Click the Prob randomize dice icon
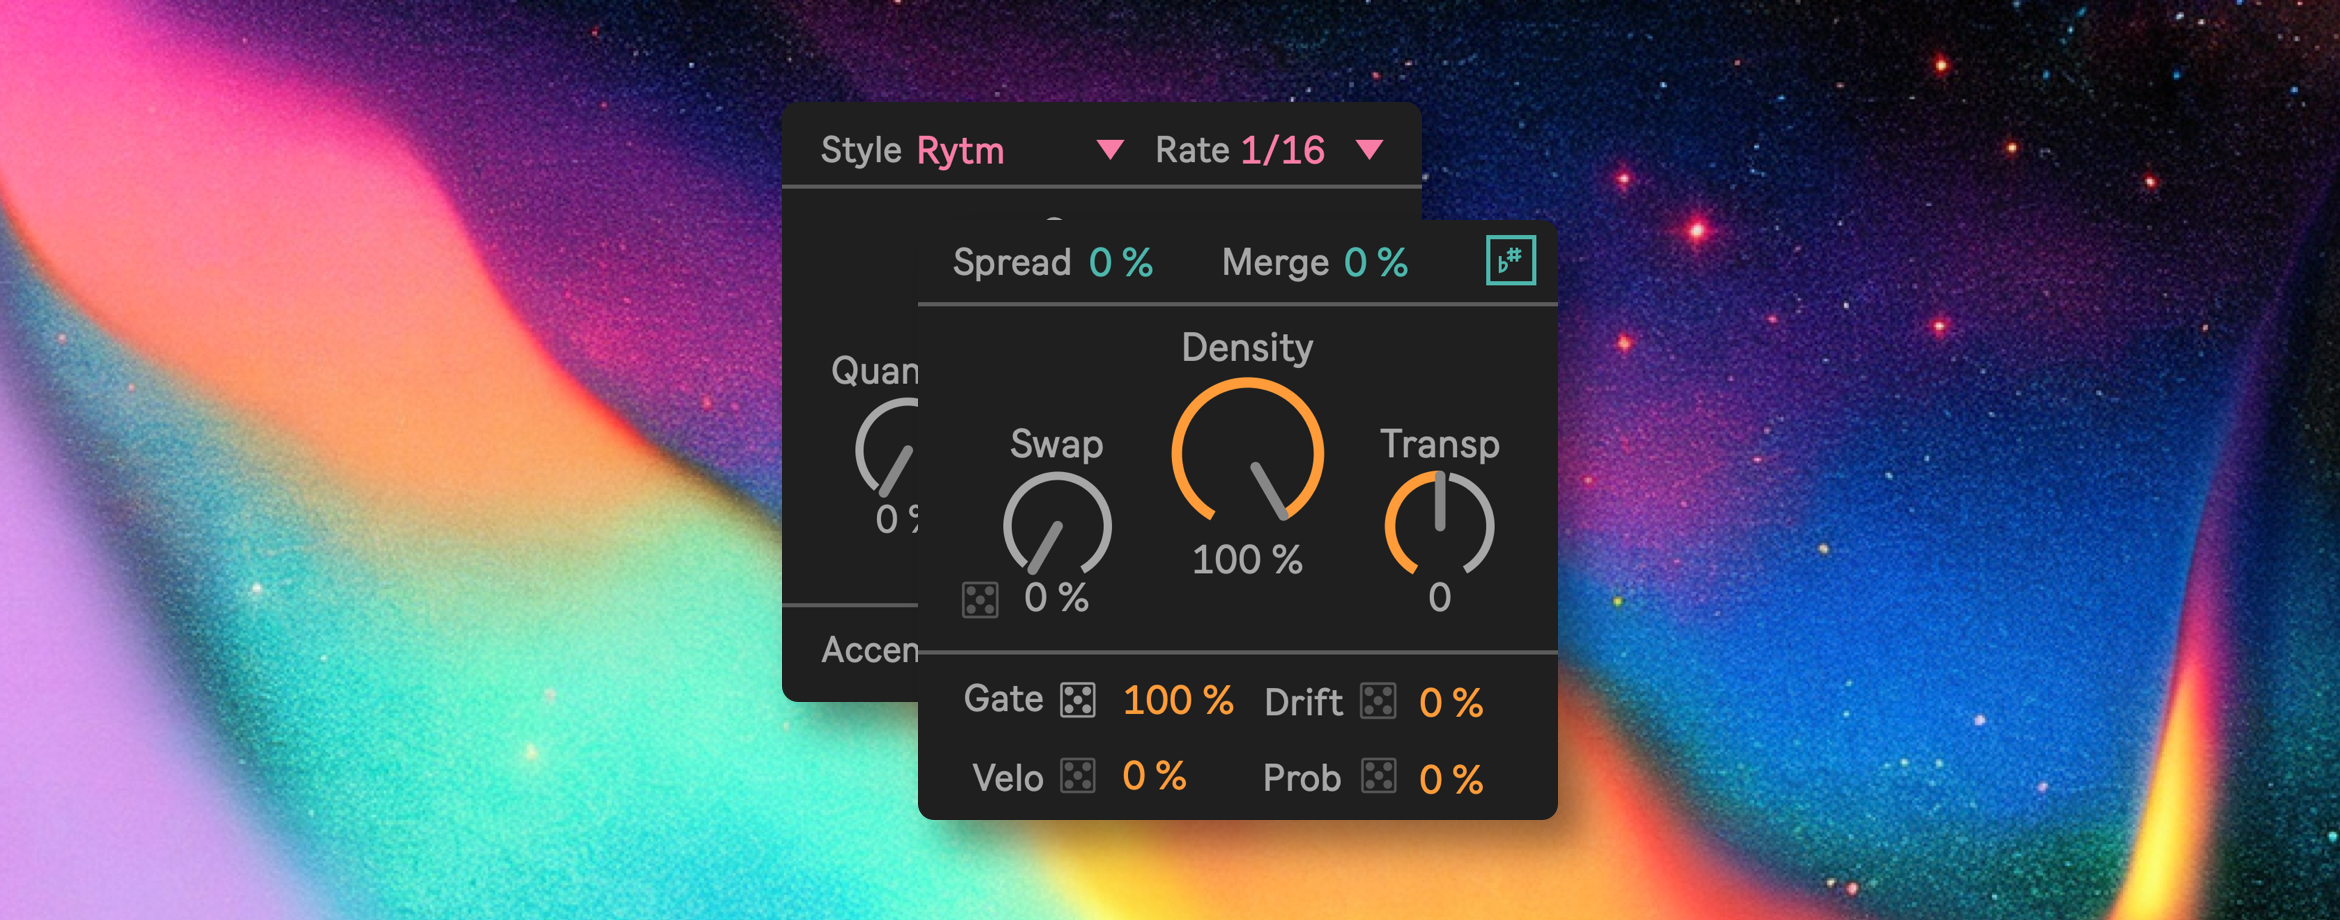The height and width of the screenshot is (920, 2340). [x=1378, y=777]
